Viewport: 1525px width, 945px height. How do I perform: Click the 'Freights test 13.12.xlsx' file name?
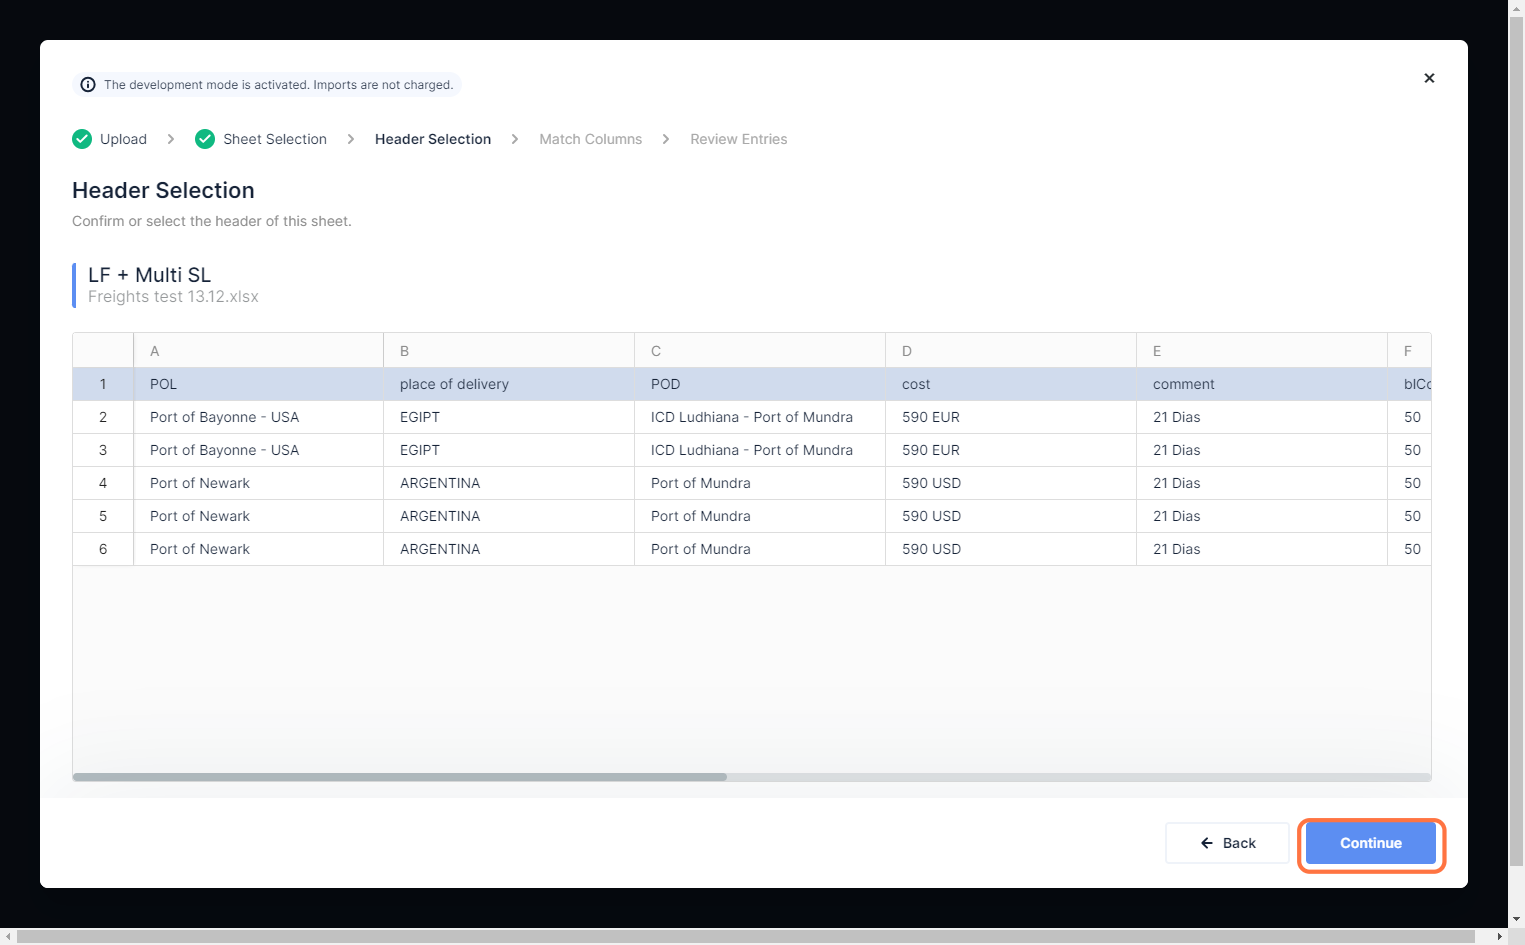click(x=173, y=297)
